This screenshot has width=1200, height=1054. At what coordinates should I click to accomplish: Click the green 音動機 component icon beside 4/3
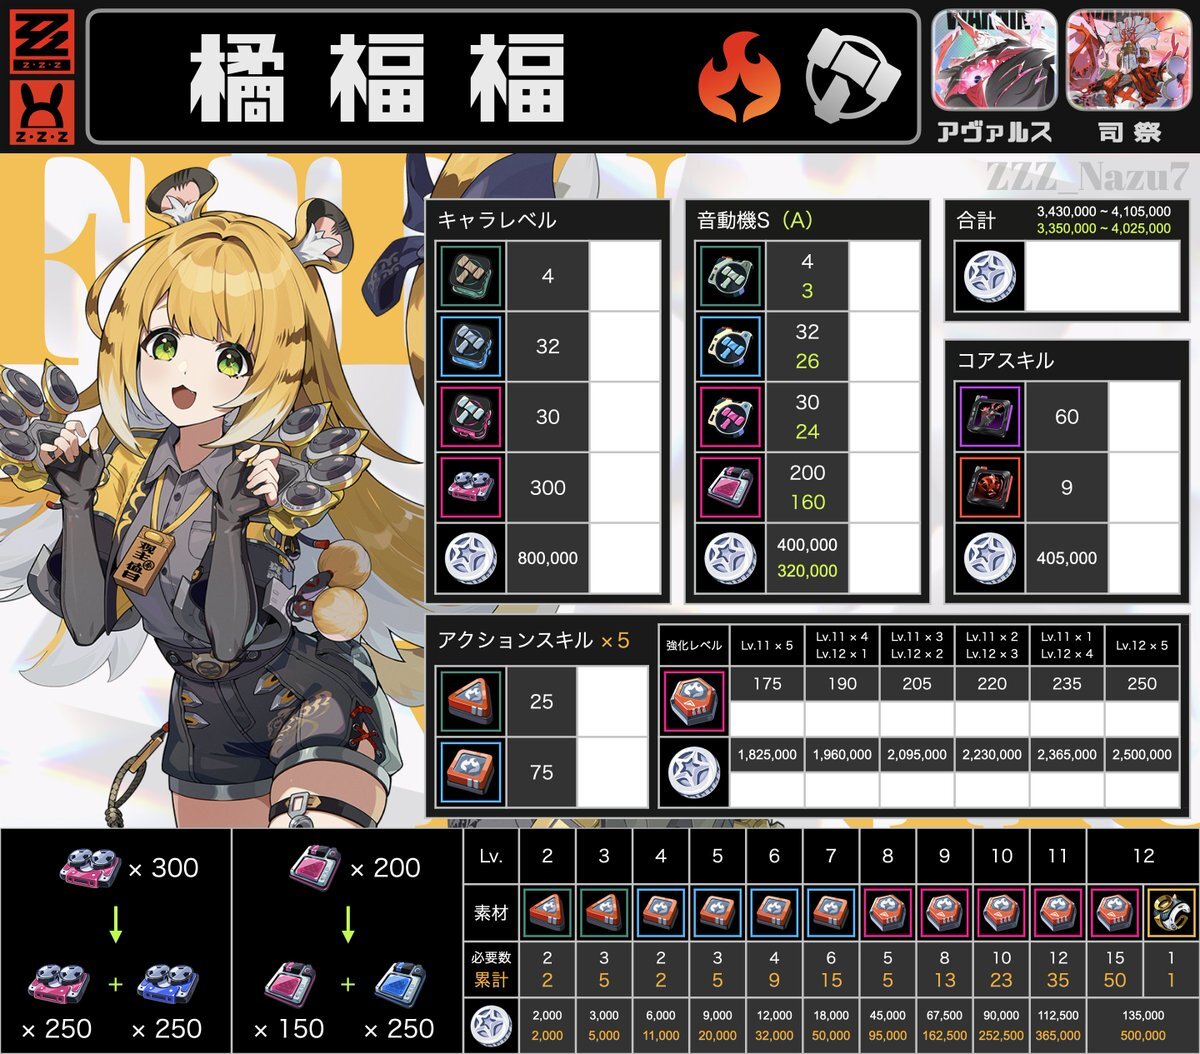click(731, 276)
